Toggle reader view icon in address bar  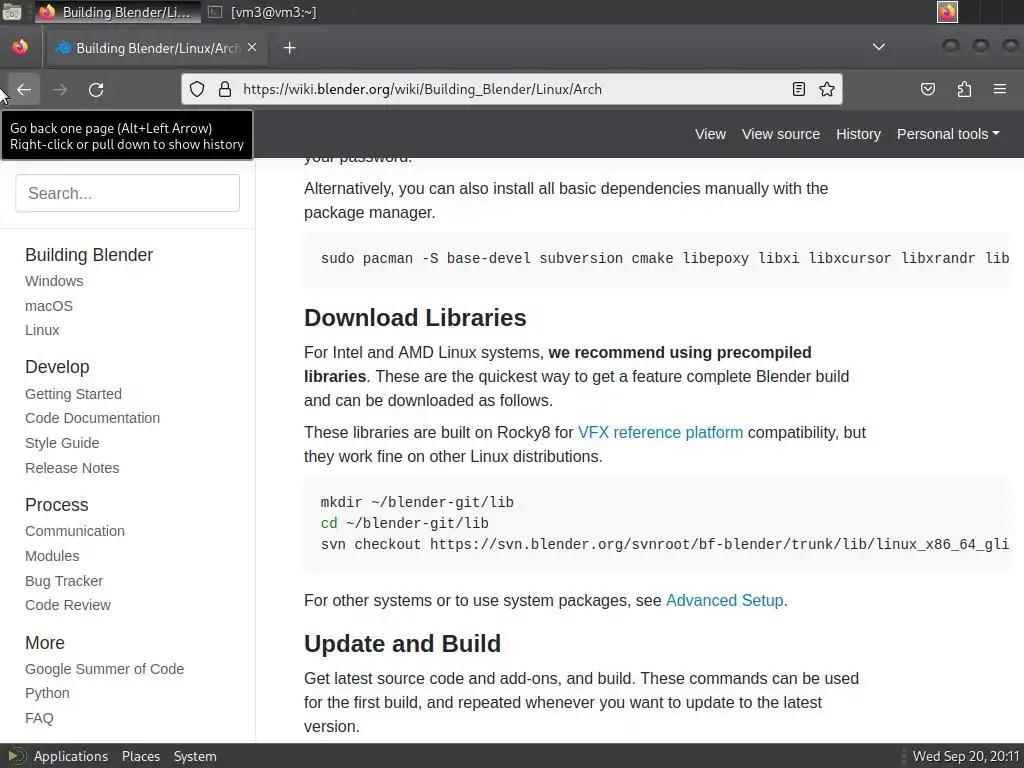[x=799, y=89]
